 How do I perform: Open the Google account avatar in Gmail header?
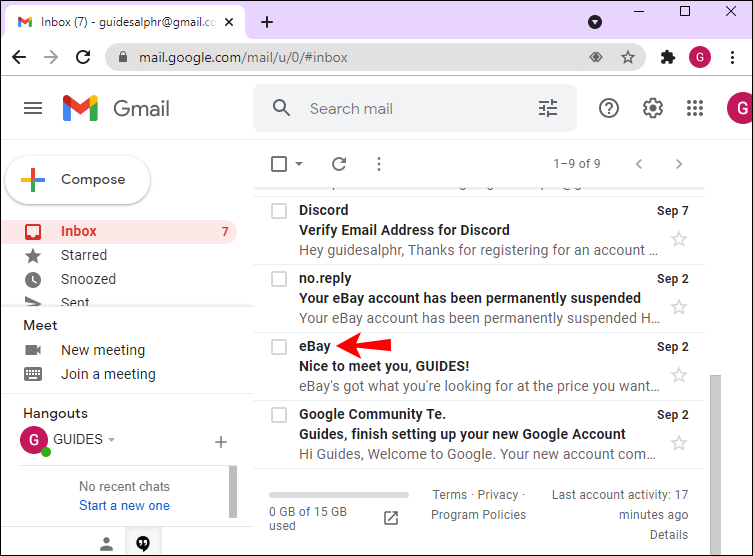coord(741,108)
